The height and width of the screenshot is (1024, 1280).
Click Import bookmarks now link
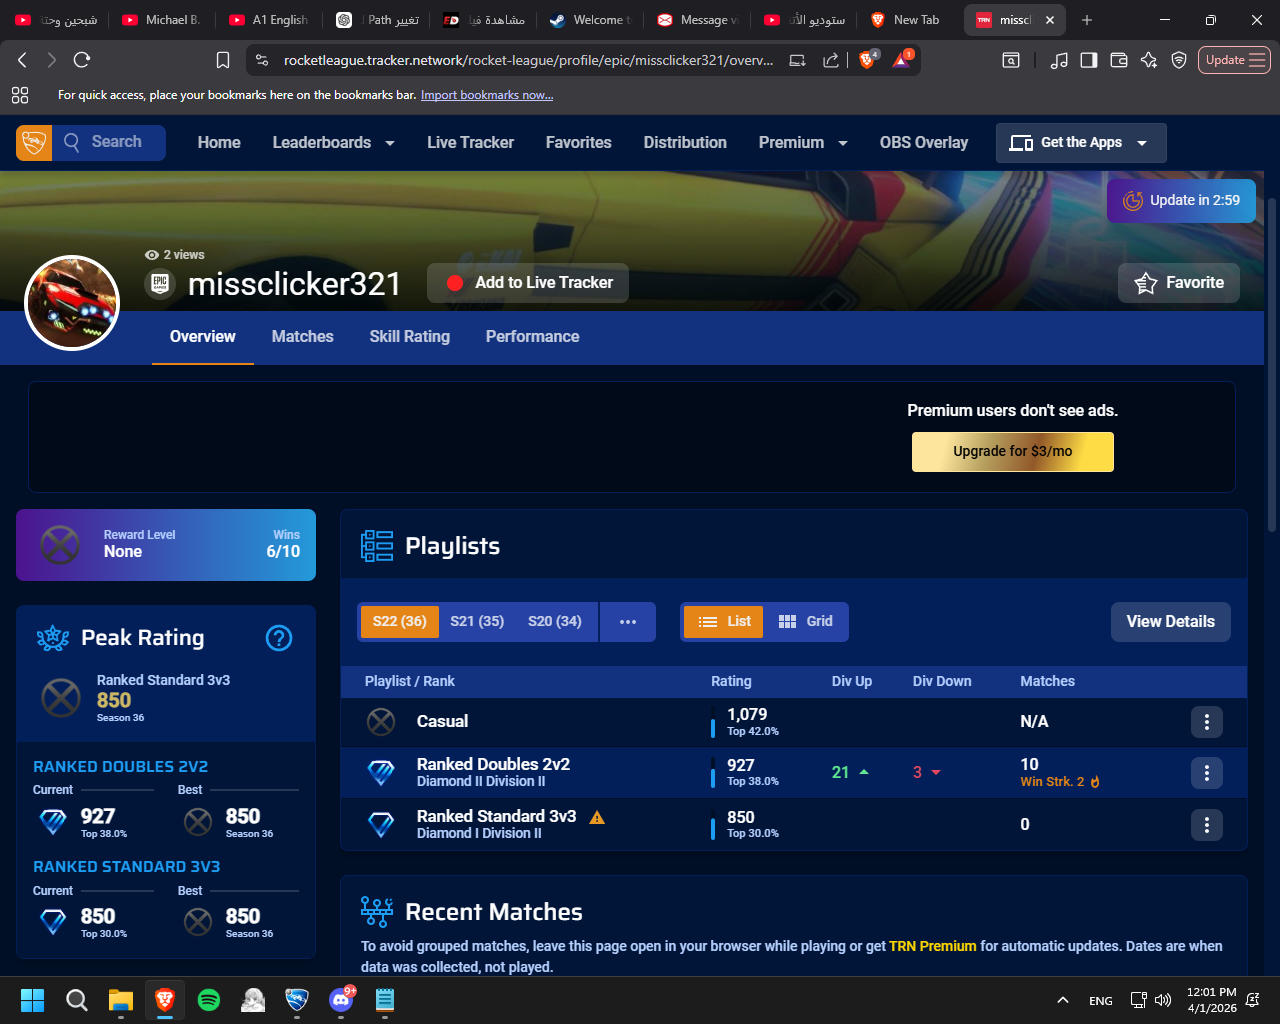(x=487, y=95)
